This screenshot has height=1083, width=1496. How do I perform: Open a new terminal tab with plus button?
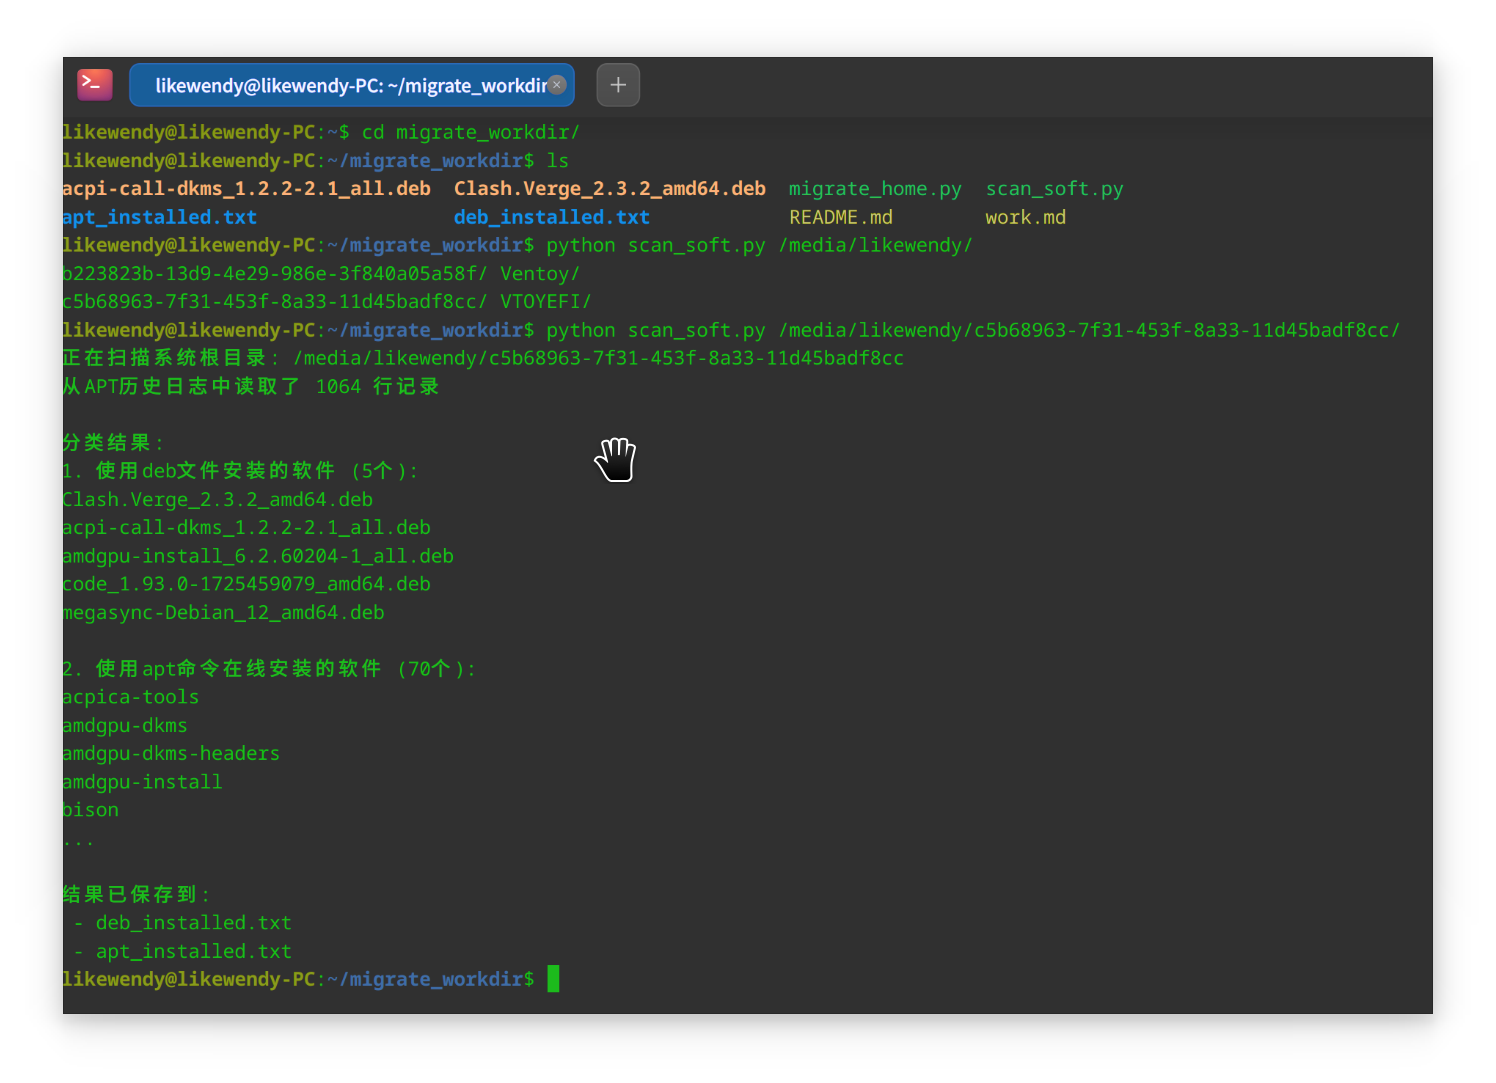pyautogui.click(x=618, y=85)
